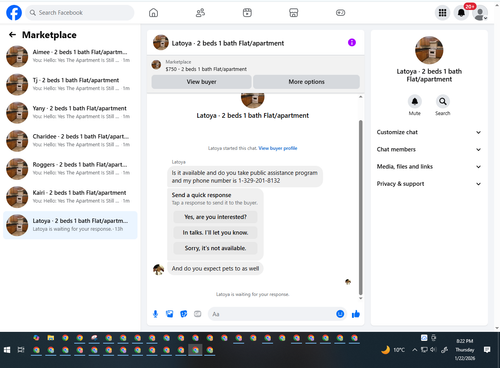
Task: Open the account profile menu
Action: (x=480, y=13)
